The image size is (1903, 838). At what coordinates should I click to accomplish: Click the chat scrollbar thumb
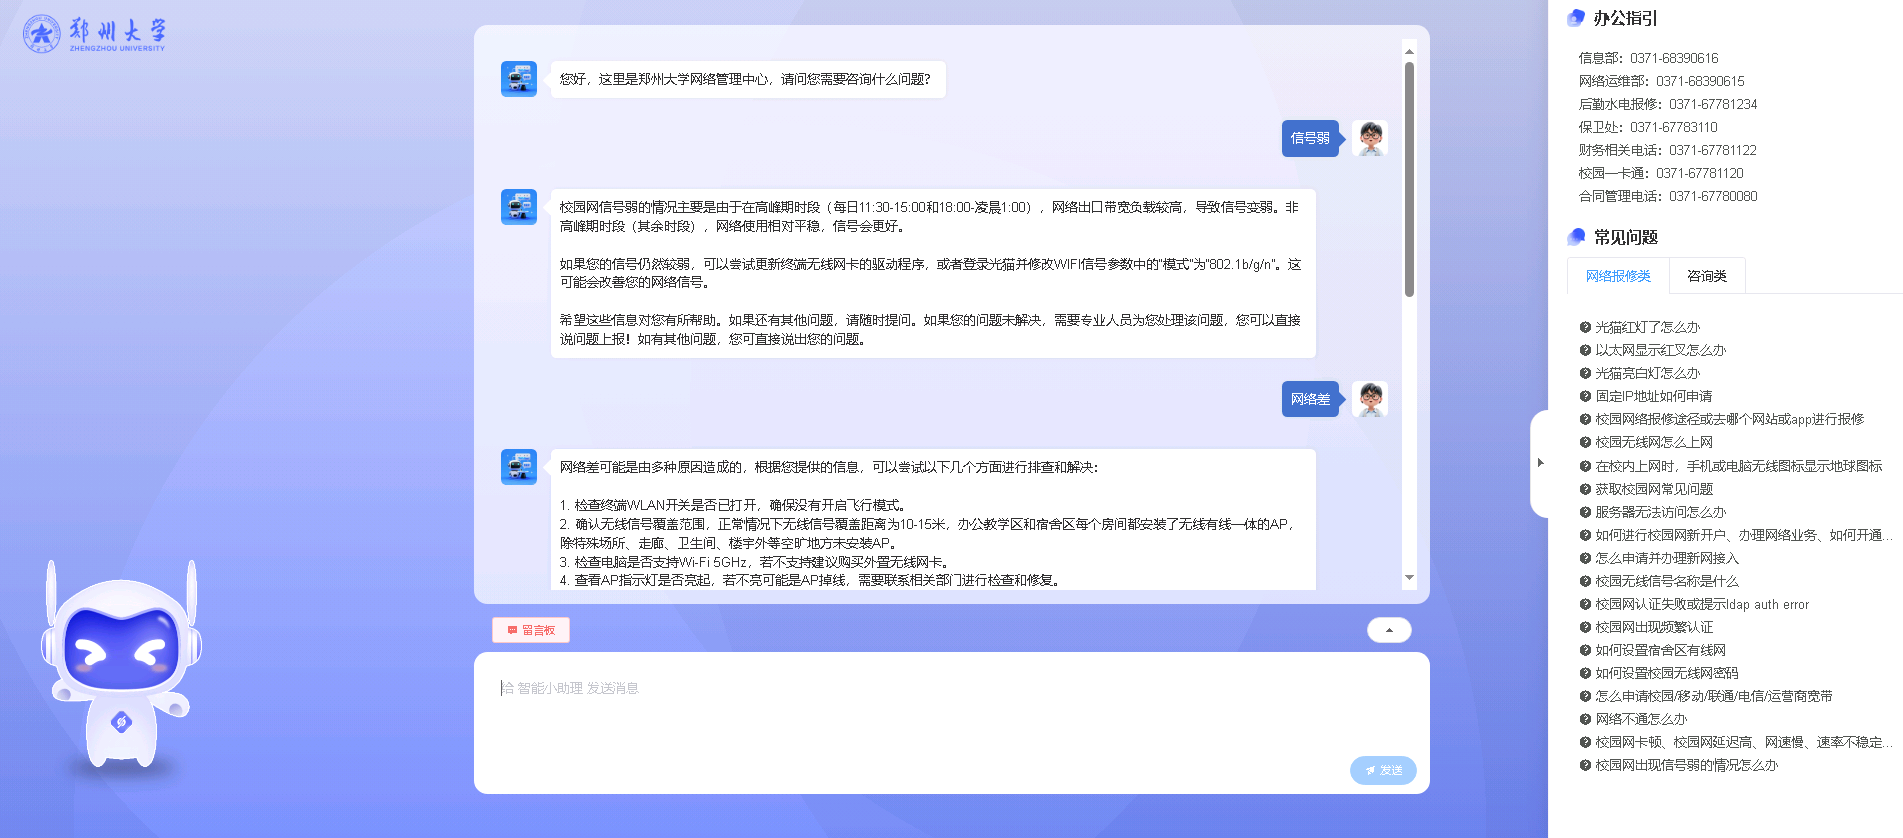[x=1409, y=180]
